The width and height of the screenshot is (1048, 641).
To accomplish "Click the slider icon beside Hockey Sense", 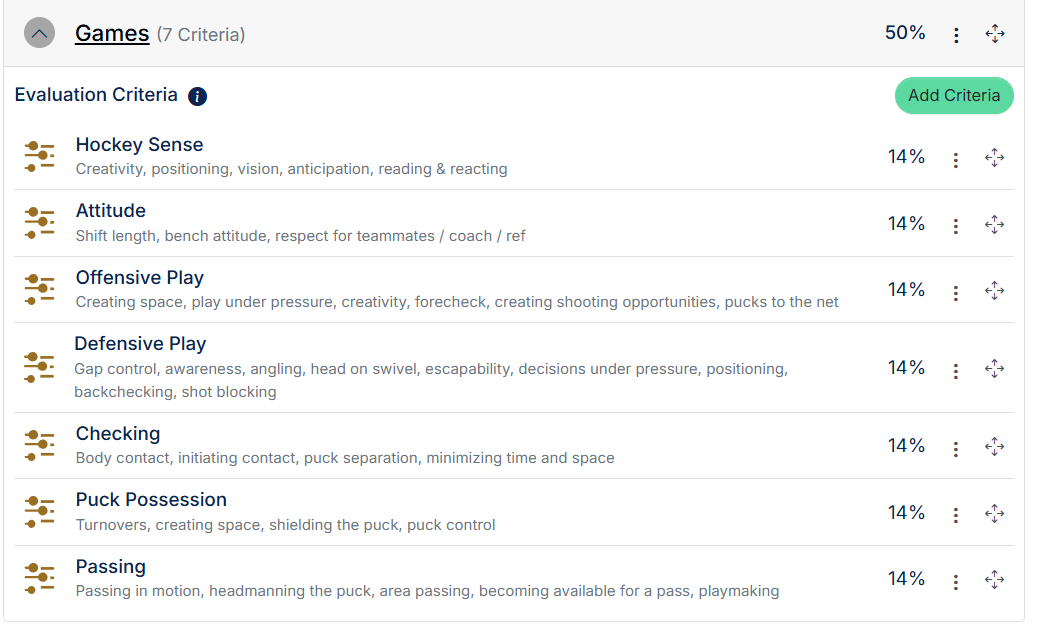I will coord(39,156).
